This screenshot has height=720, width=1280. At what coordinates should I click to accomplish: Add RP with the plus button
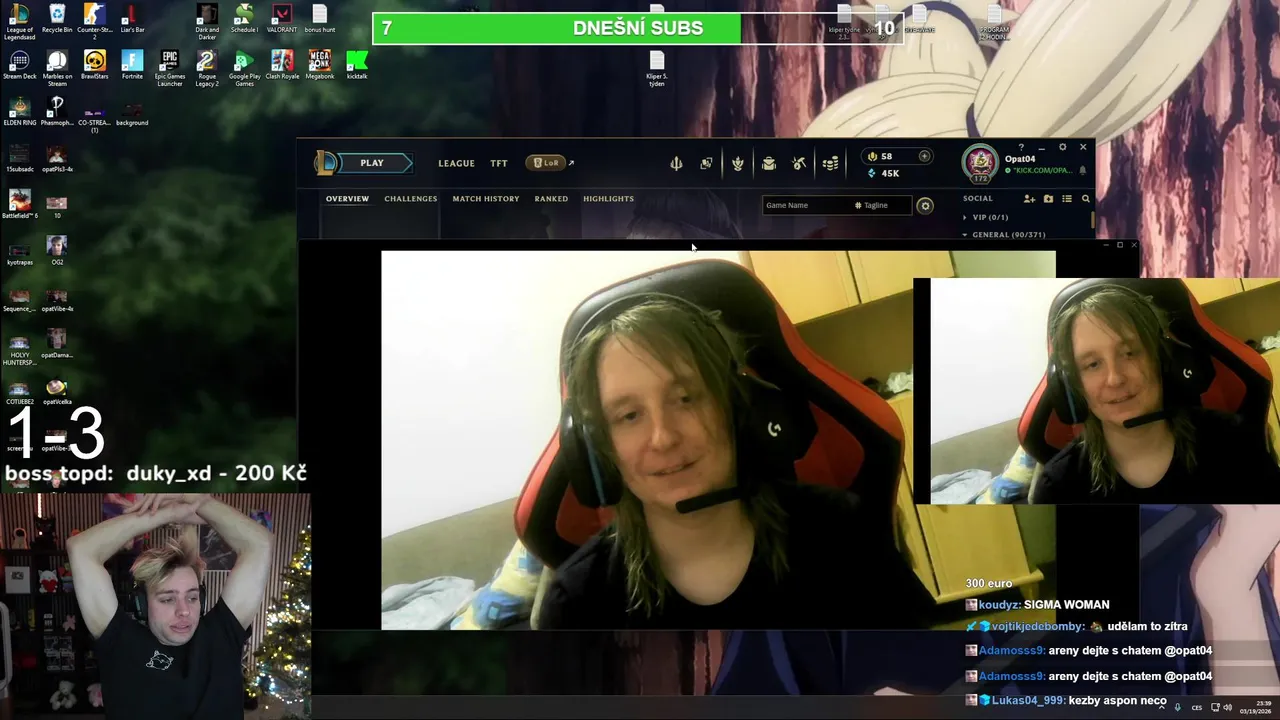pyautogui.click(x=924, y=156)
